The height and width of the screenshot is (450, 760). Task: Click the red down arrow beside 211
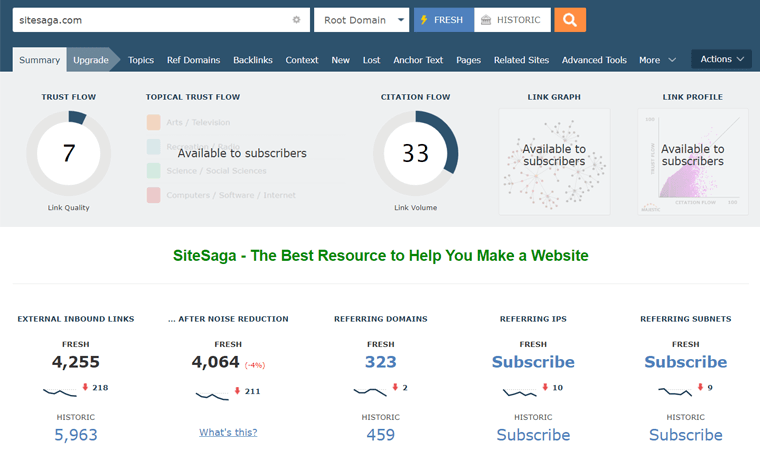click(x=238, y=390)
